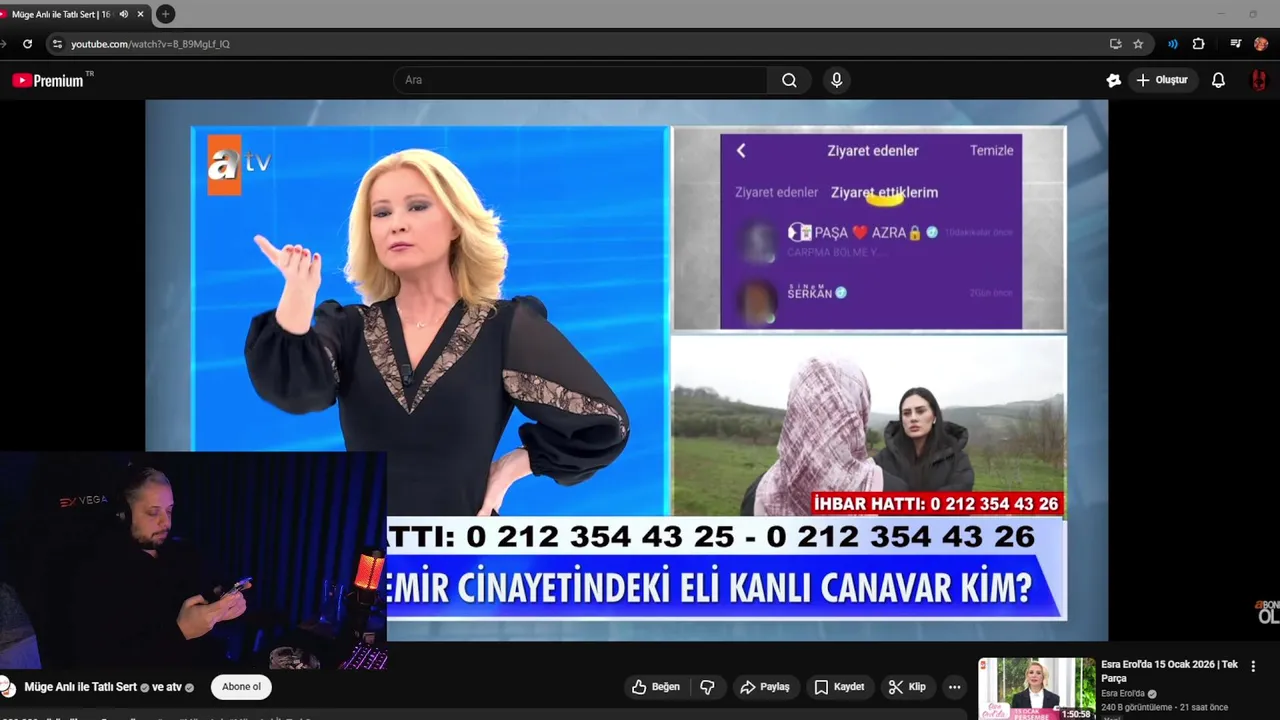
Task: Focus the youtube.com address bar URL
Action: tap(150, 44)
